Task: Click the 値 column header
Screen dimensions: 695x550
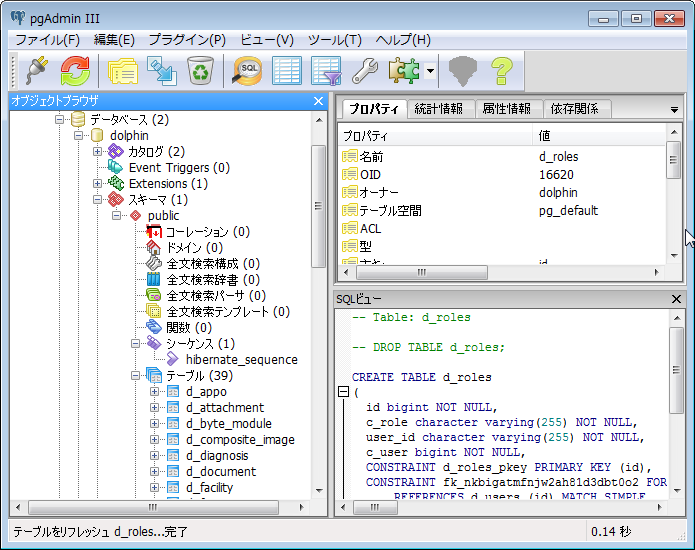Action: click(598, 136)
